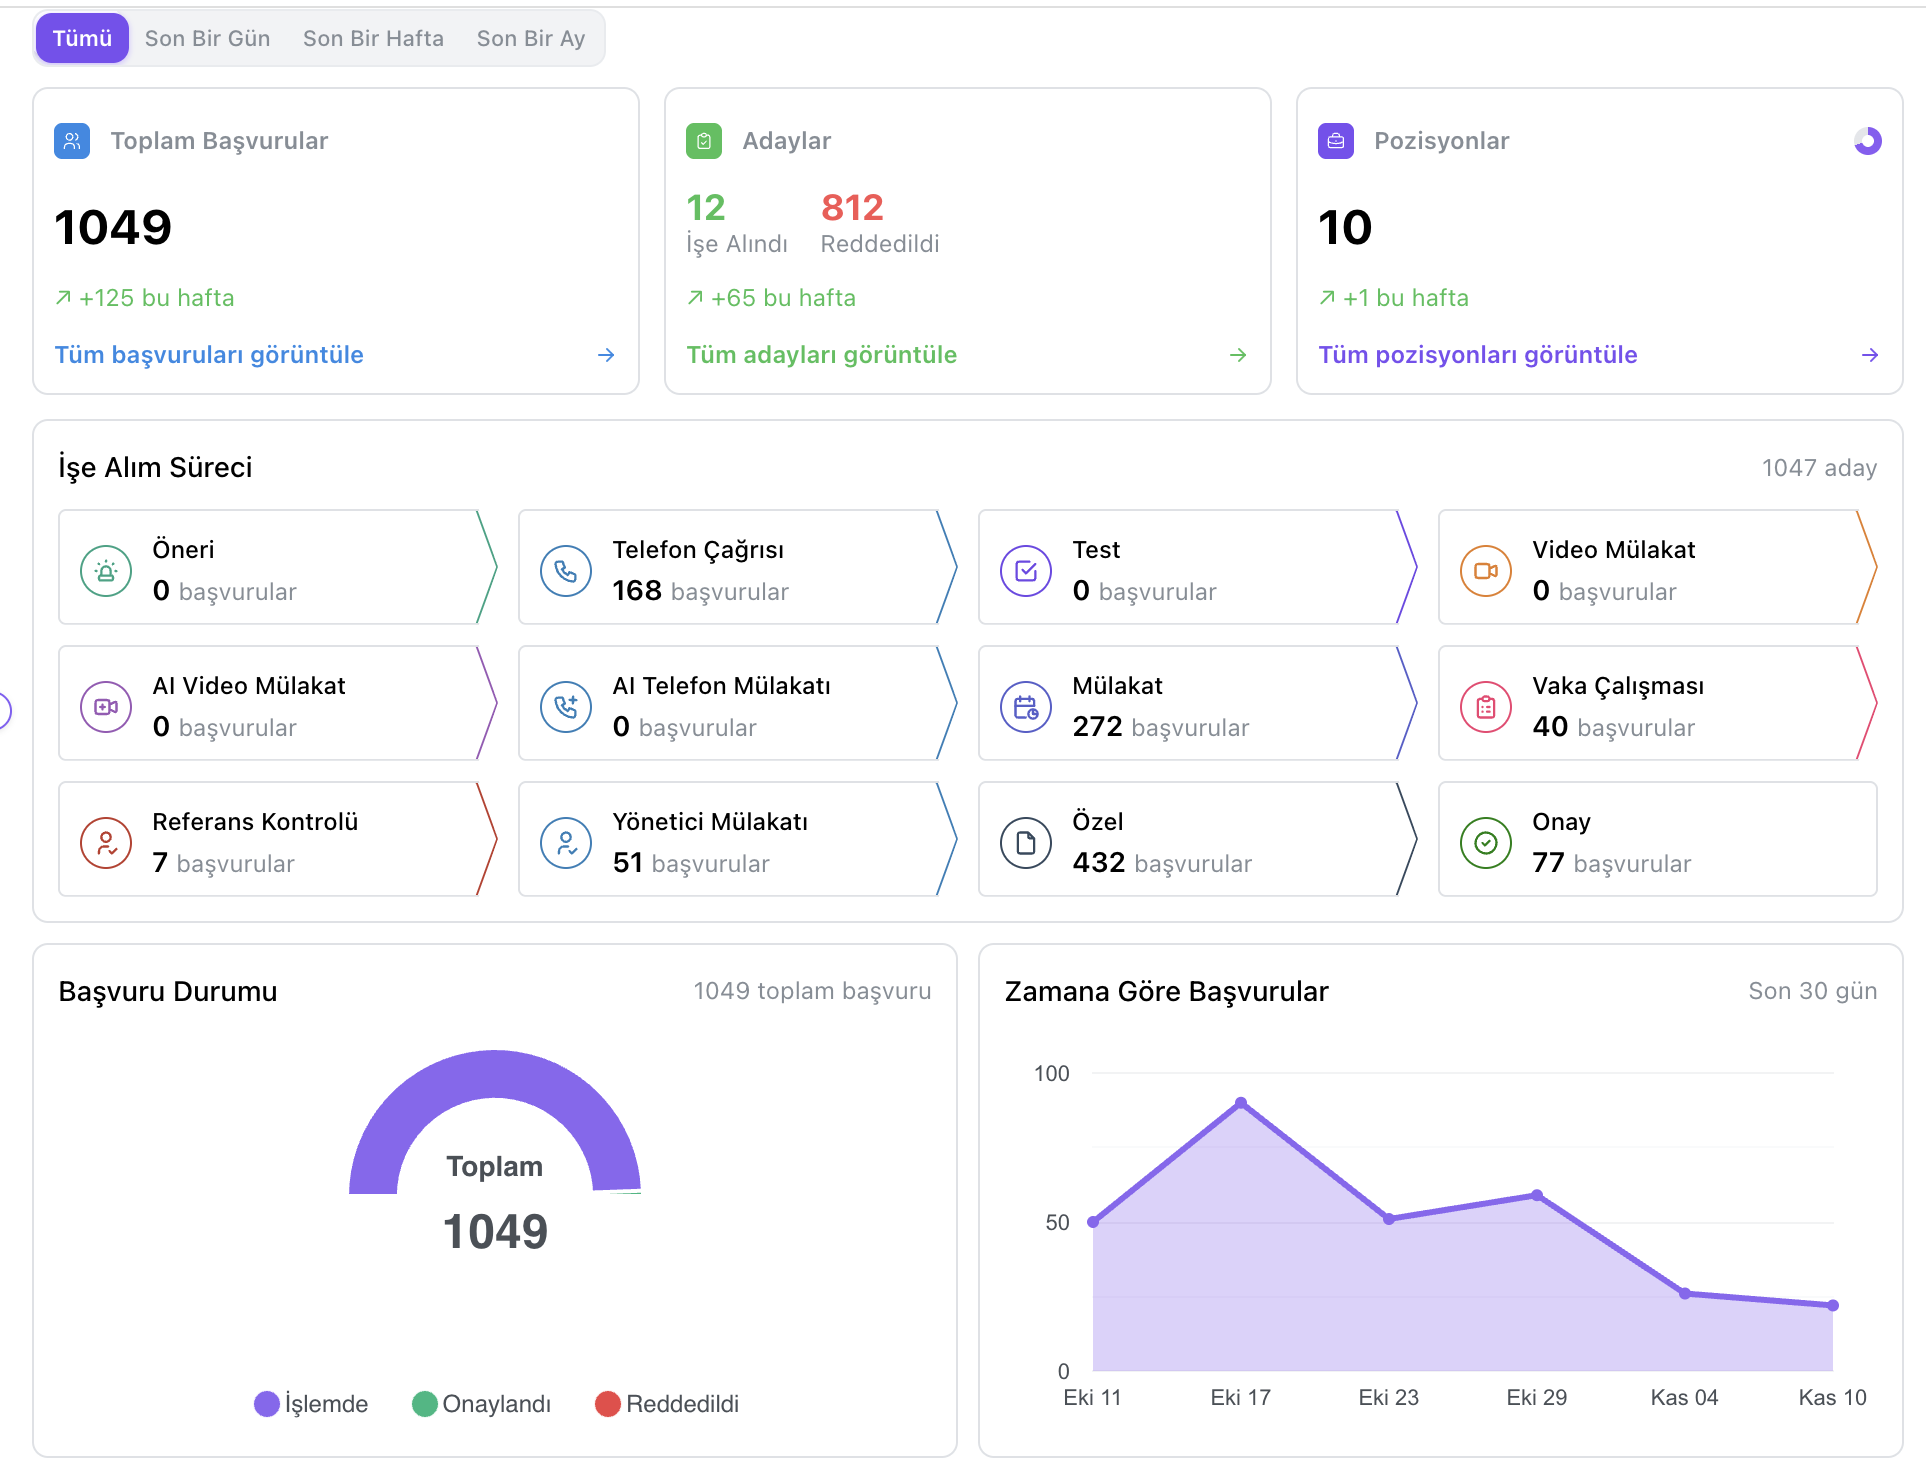Click the Özel document icon
This screenshot has width=1926, height=1470.
[1026, 843]
